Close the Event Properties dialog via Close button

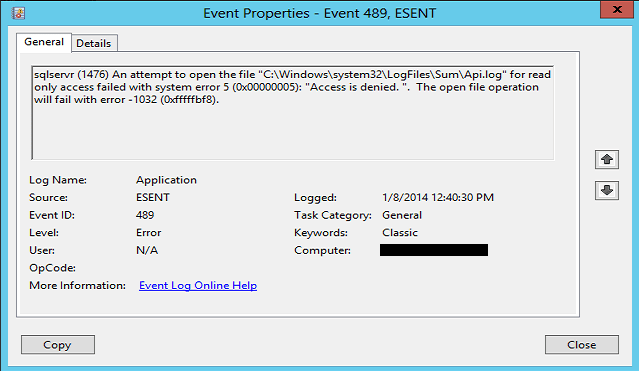tap(582, 345)
